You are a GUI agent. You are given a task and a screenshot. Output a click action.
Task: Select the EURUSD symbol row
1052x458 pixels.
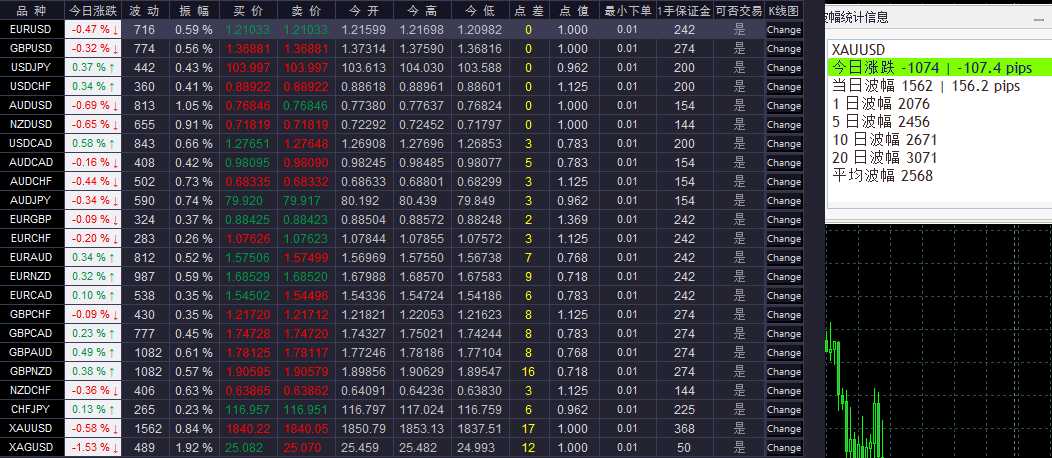pyautogui.click(x=402, y=30)
